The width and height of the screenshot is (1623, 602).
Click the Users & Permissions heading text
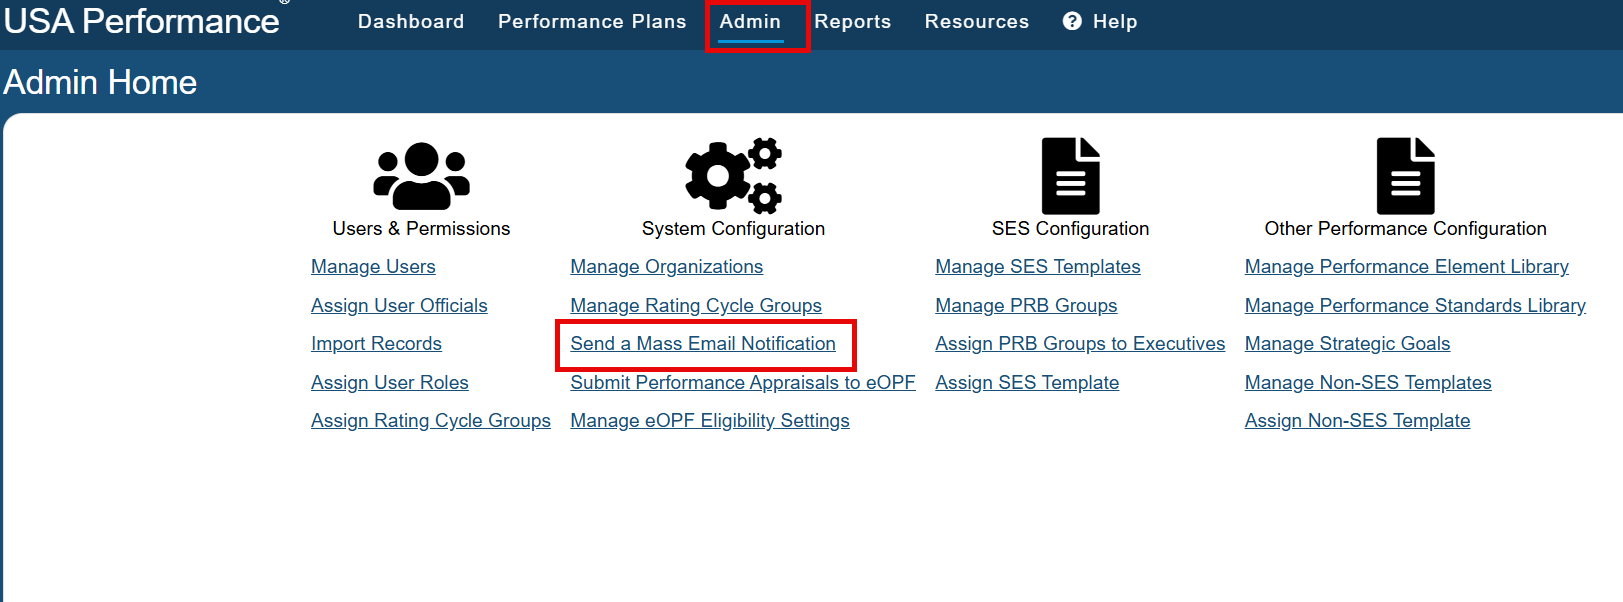click(x=421, y=229)
